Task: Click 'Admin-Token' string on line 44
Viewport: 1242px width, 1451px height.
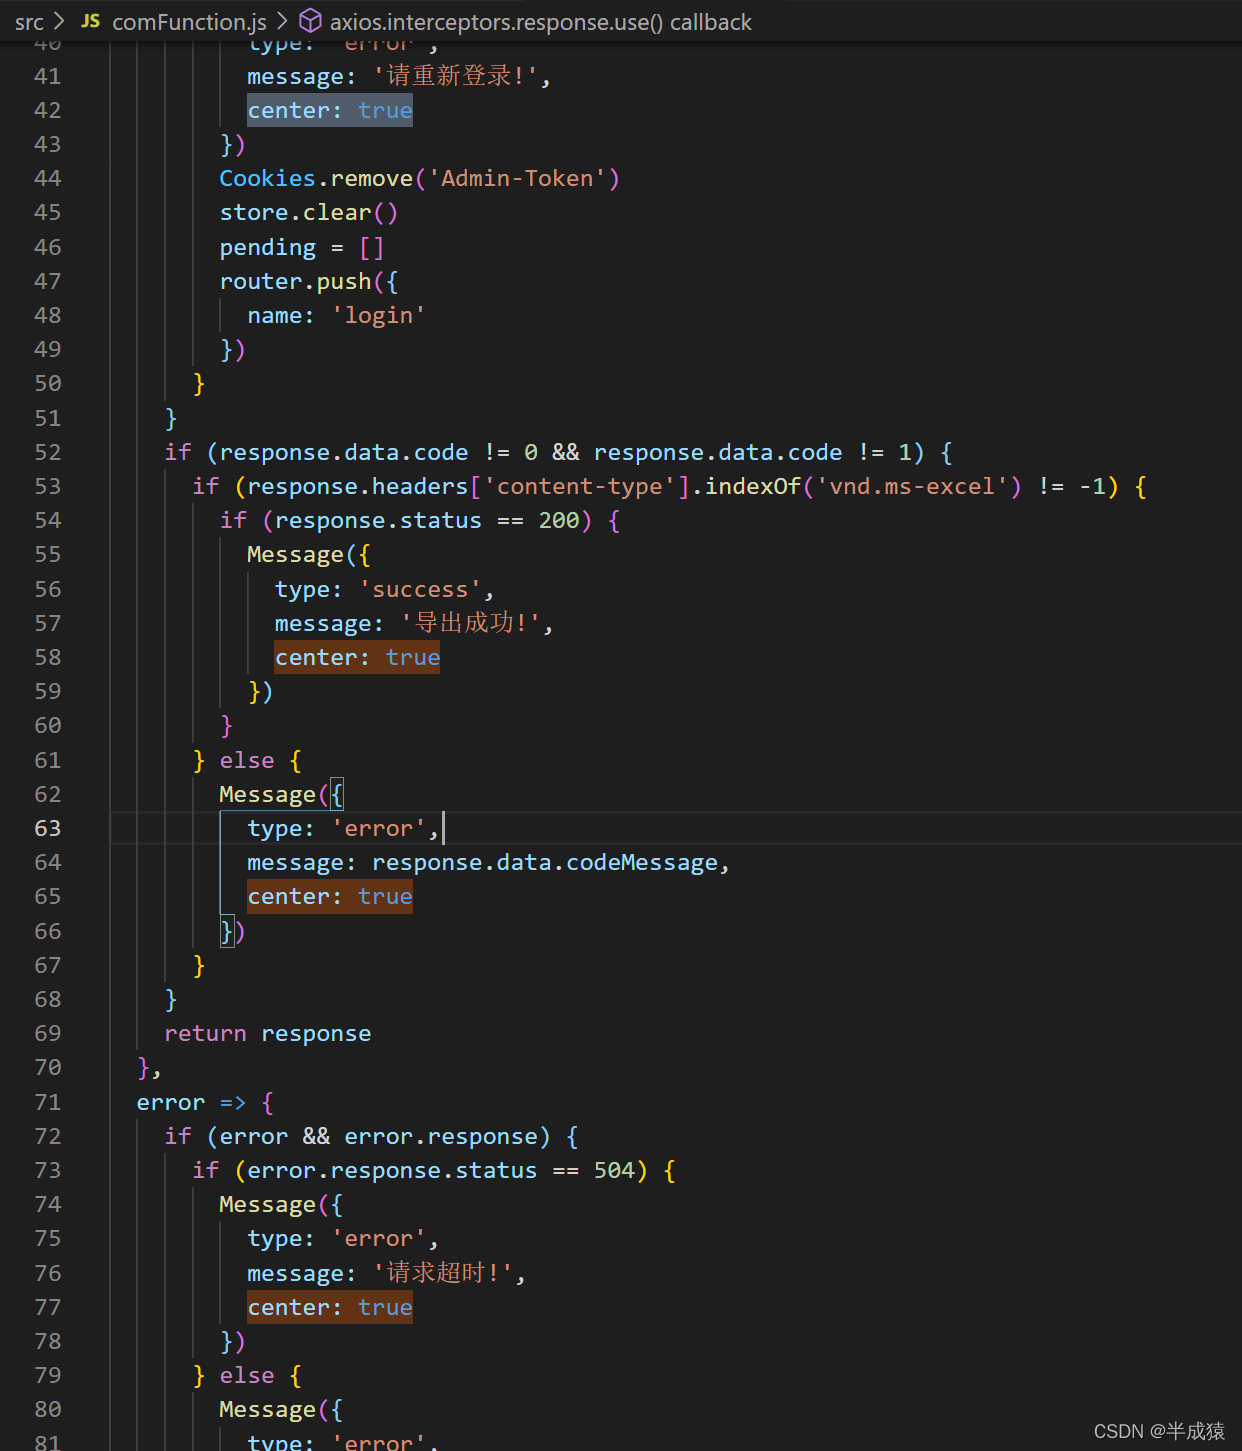Action: coord(517,178)
